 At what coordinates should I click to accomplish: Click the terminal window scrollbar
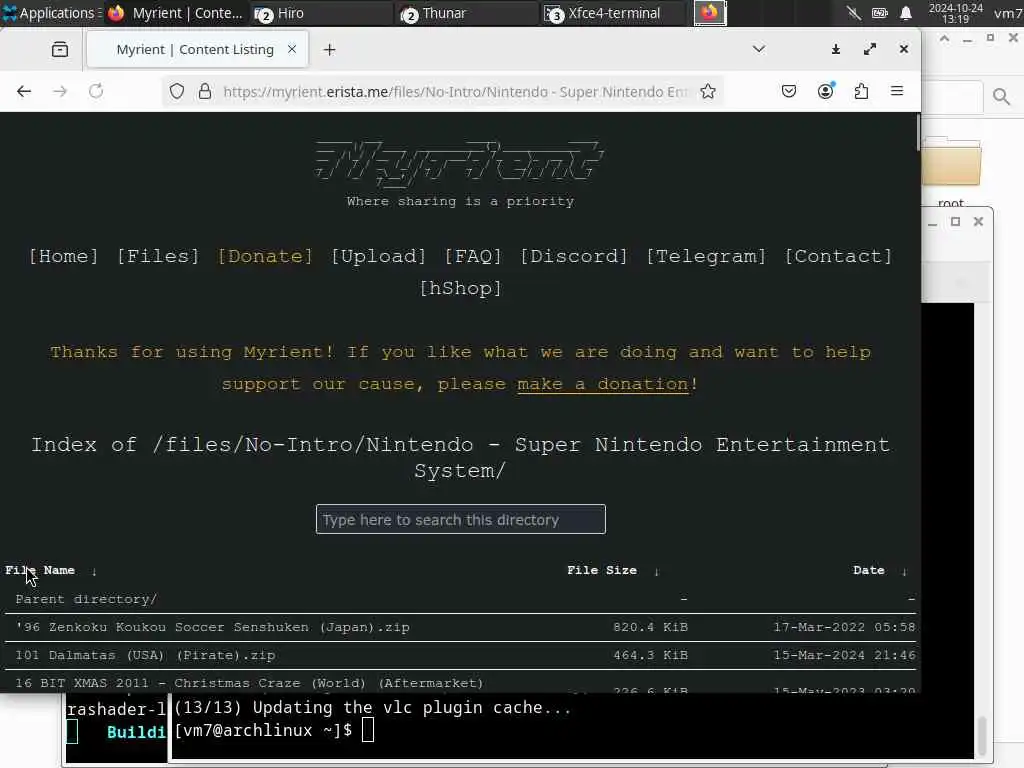click(982, 735)
